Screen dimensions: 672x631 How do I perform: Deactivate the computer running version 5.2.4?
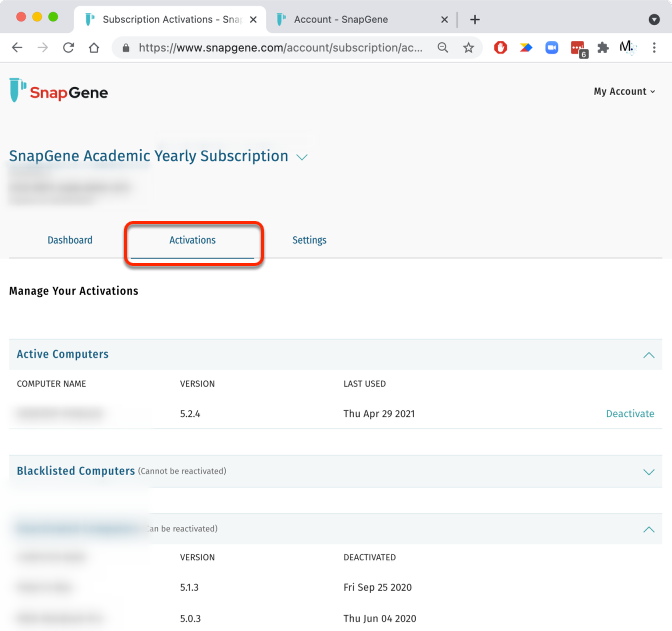click(630, 413)
